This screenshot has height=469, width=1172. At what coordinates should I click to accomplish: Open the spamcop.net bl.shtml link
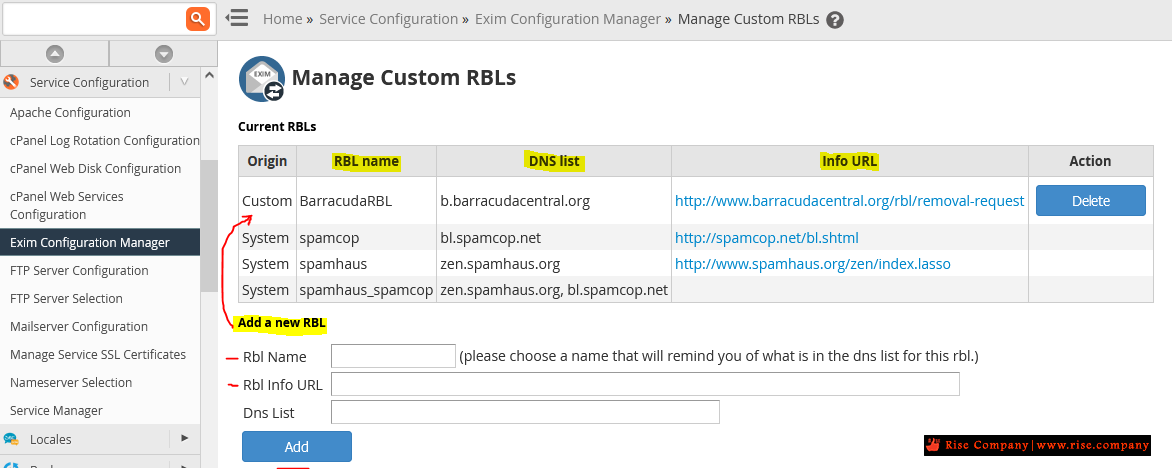(x=766, y=238)
